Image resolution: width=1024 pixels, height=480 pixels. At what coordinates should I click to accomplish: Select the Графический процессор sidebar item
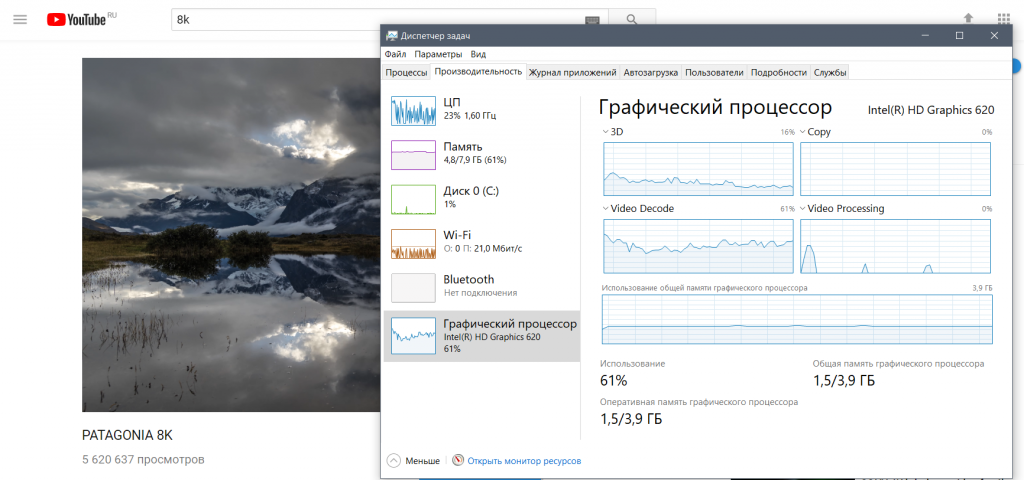pyautogui.click(x=482, y=336)
